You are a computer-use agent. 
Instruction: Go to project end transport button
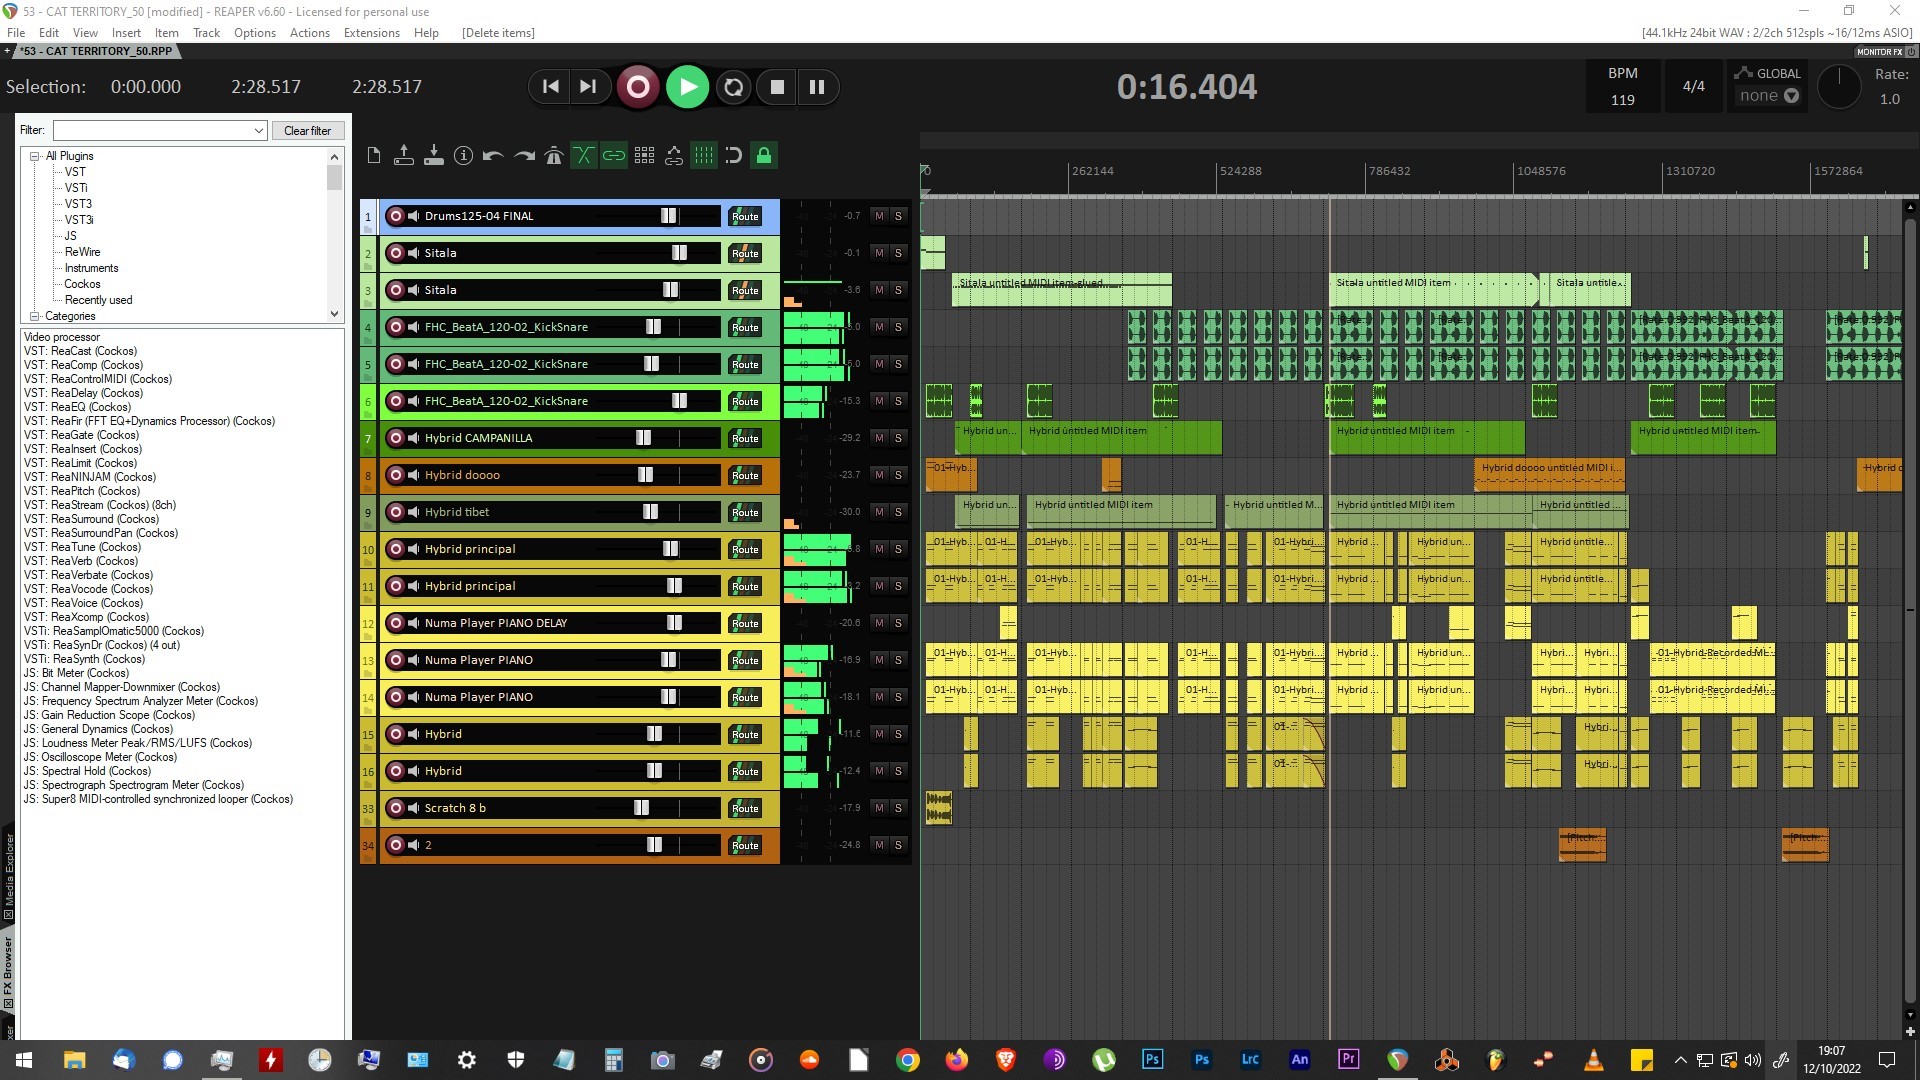[588, 87]
